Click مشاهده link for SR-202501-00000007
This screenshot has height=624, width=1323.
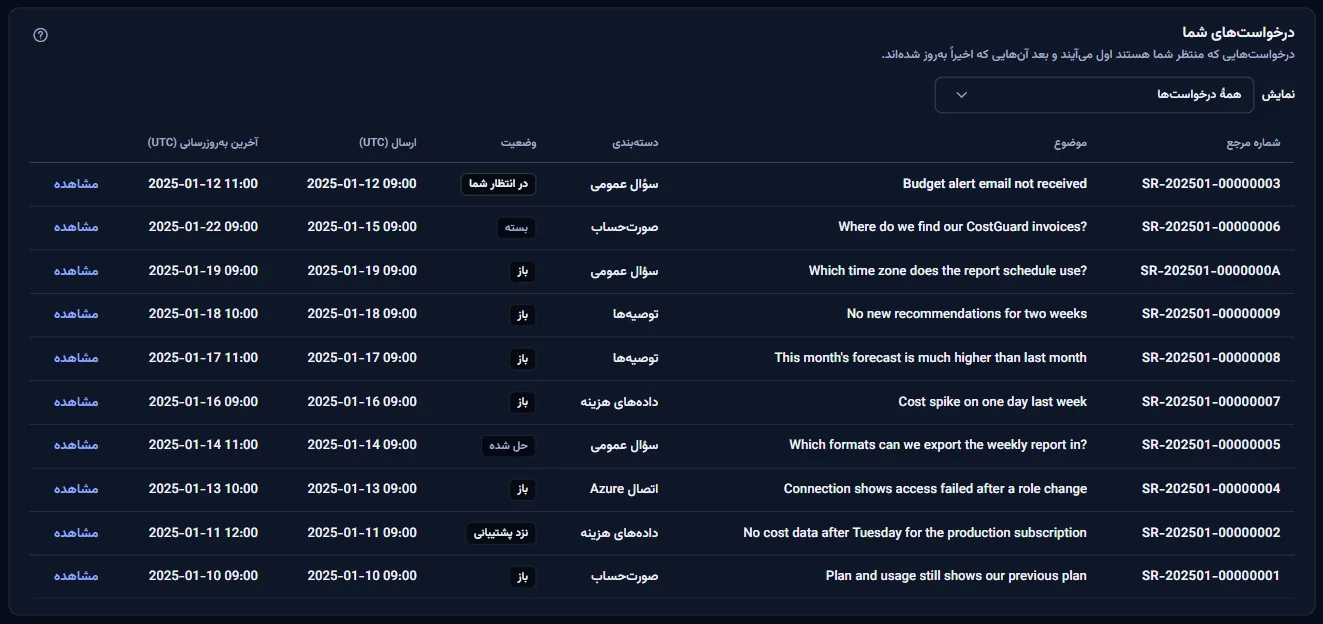pos(76,402)
